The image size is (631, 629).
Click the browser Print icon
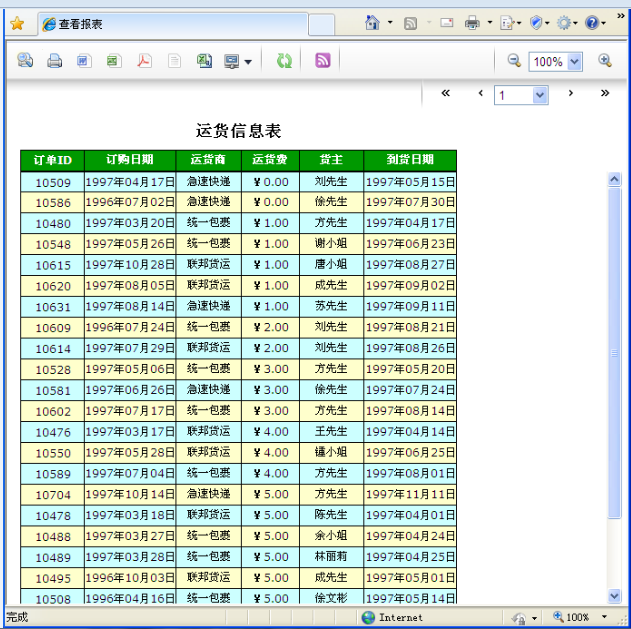click(472, 23)
